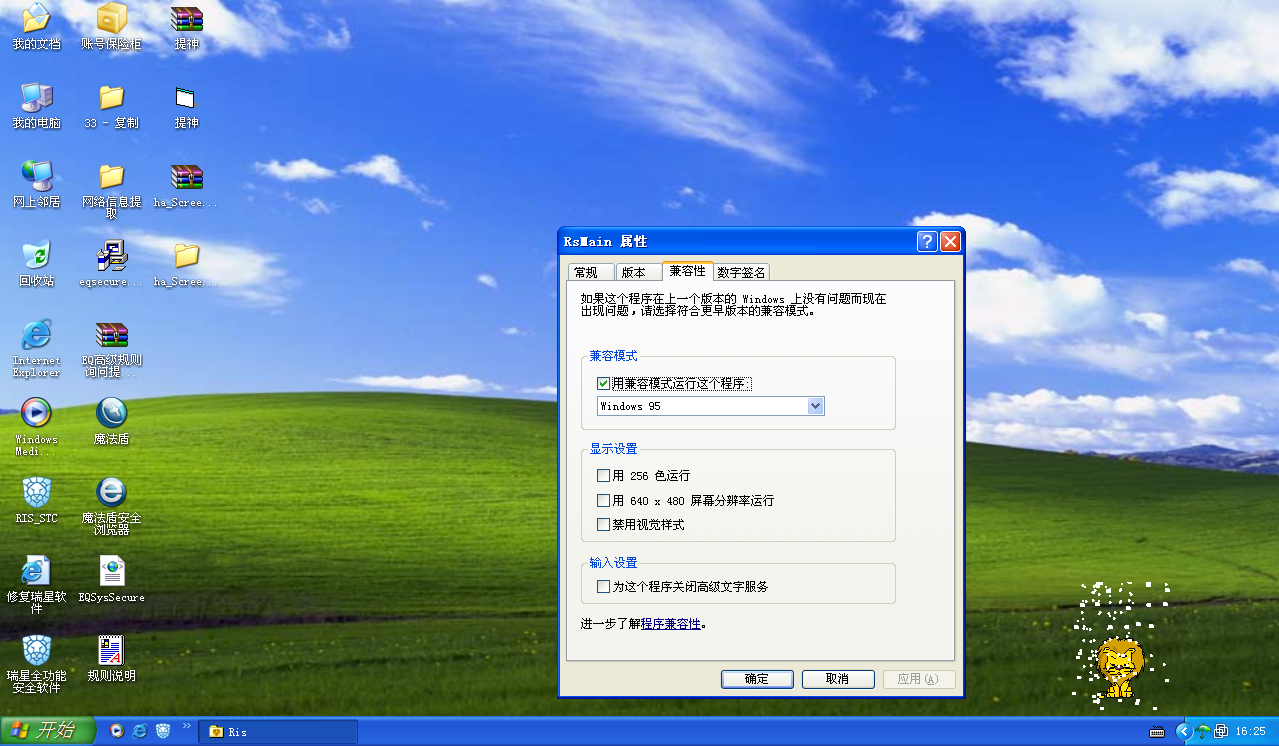The width and height of the screenshot is (1279, 746).
Task: Uncheck 用兼容模式运行这个程序 checkbox
Action: [603, 383]
